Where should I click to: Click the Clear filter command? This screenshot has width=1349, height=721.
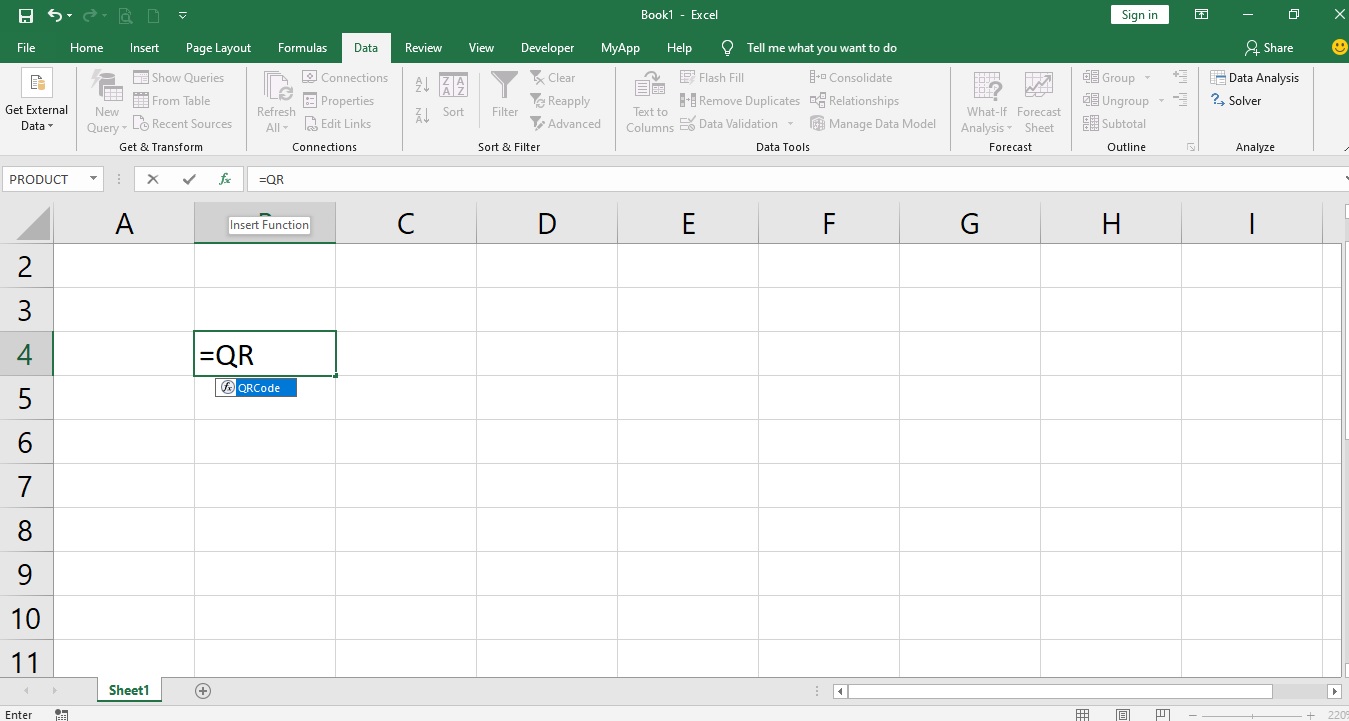[x=553, y=77]
